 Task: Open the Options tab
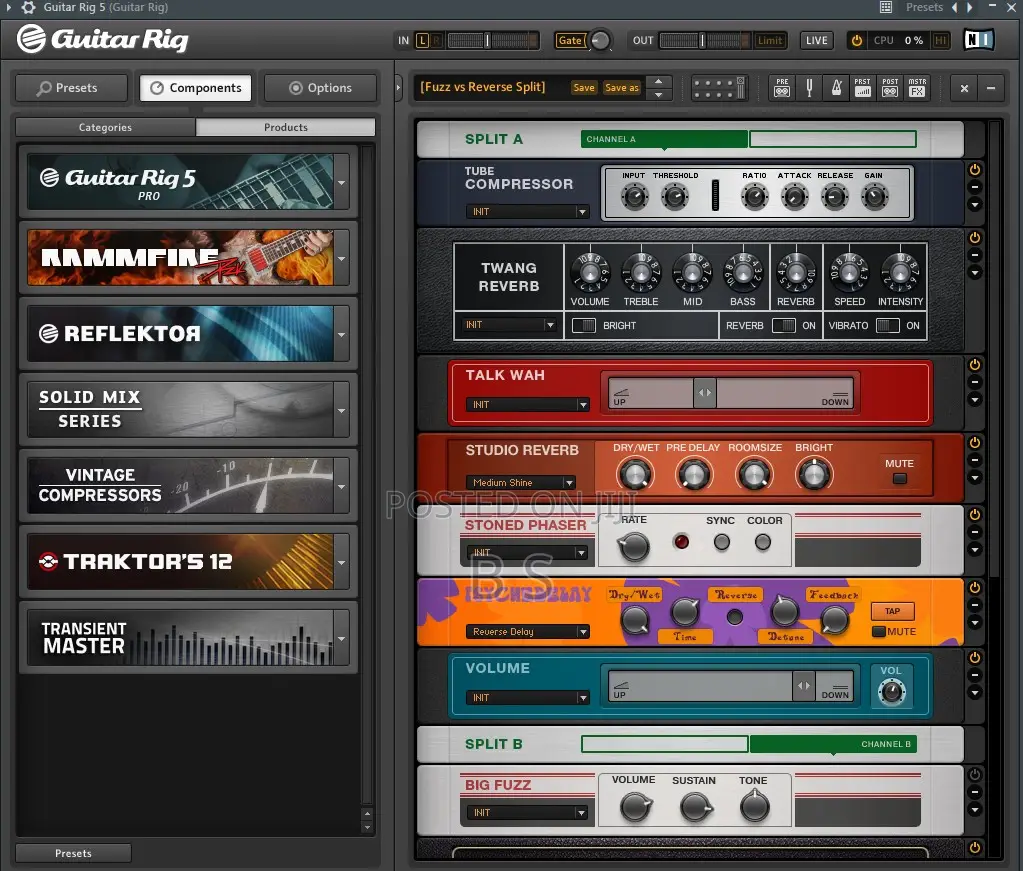(x=320, y=88)
